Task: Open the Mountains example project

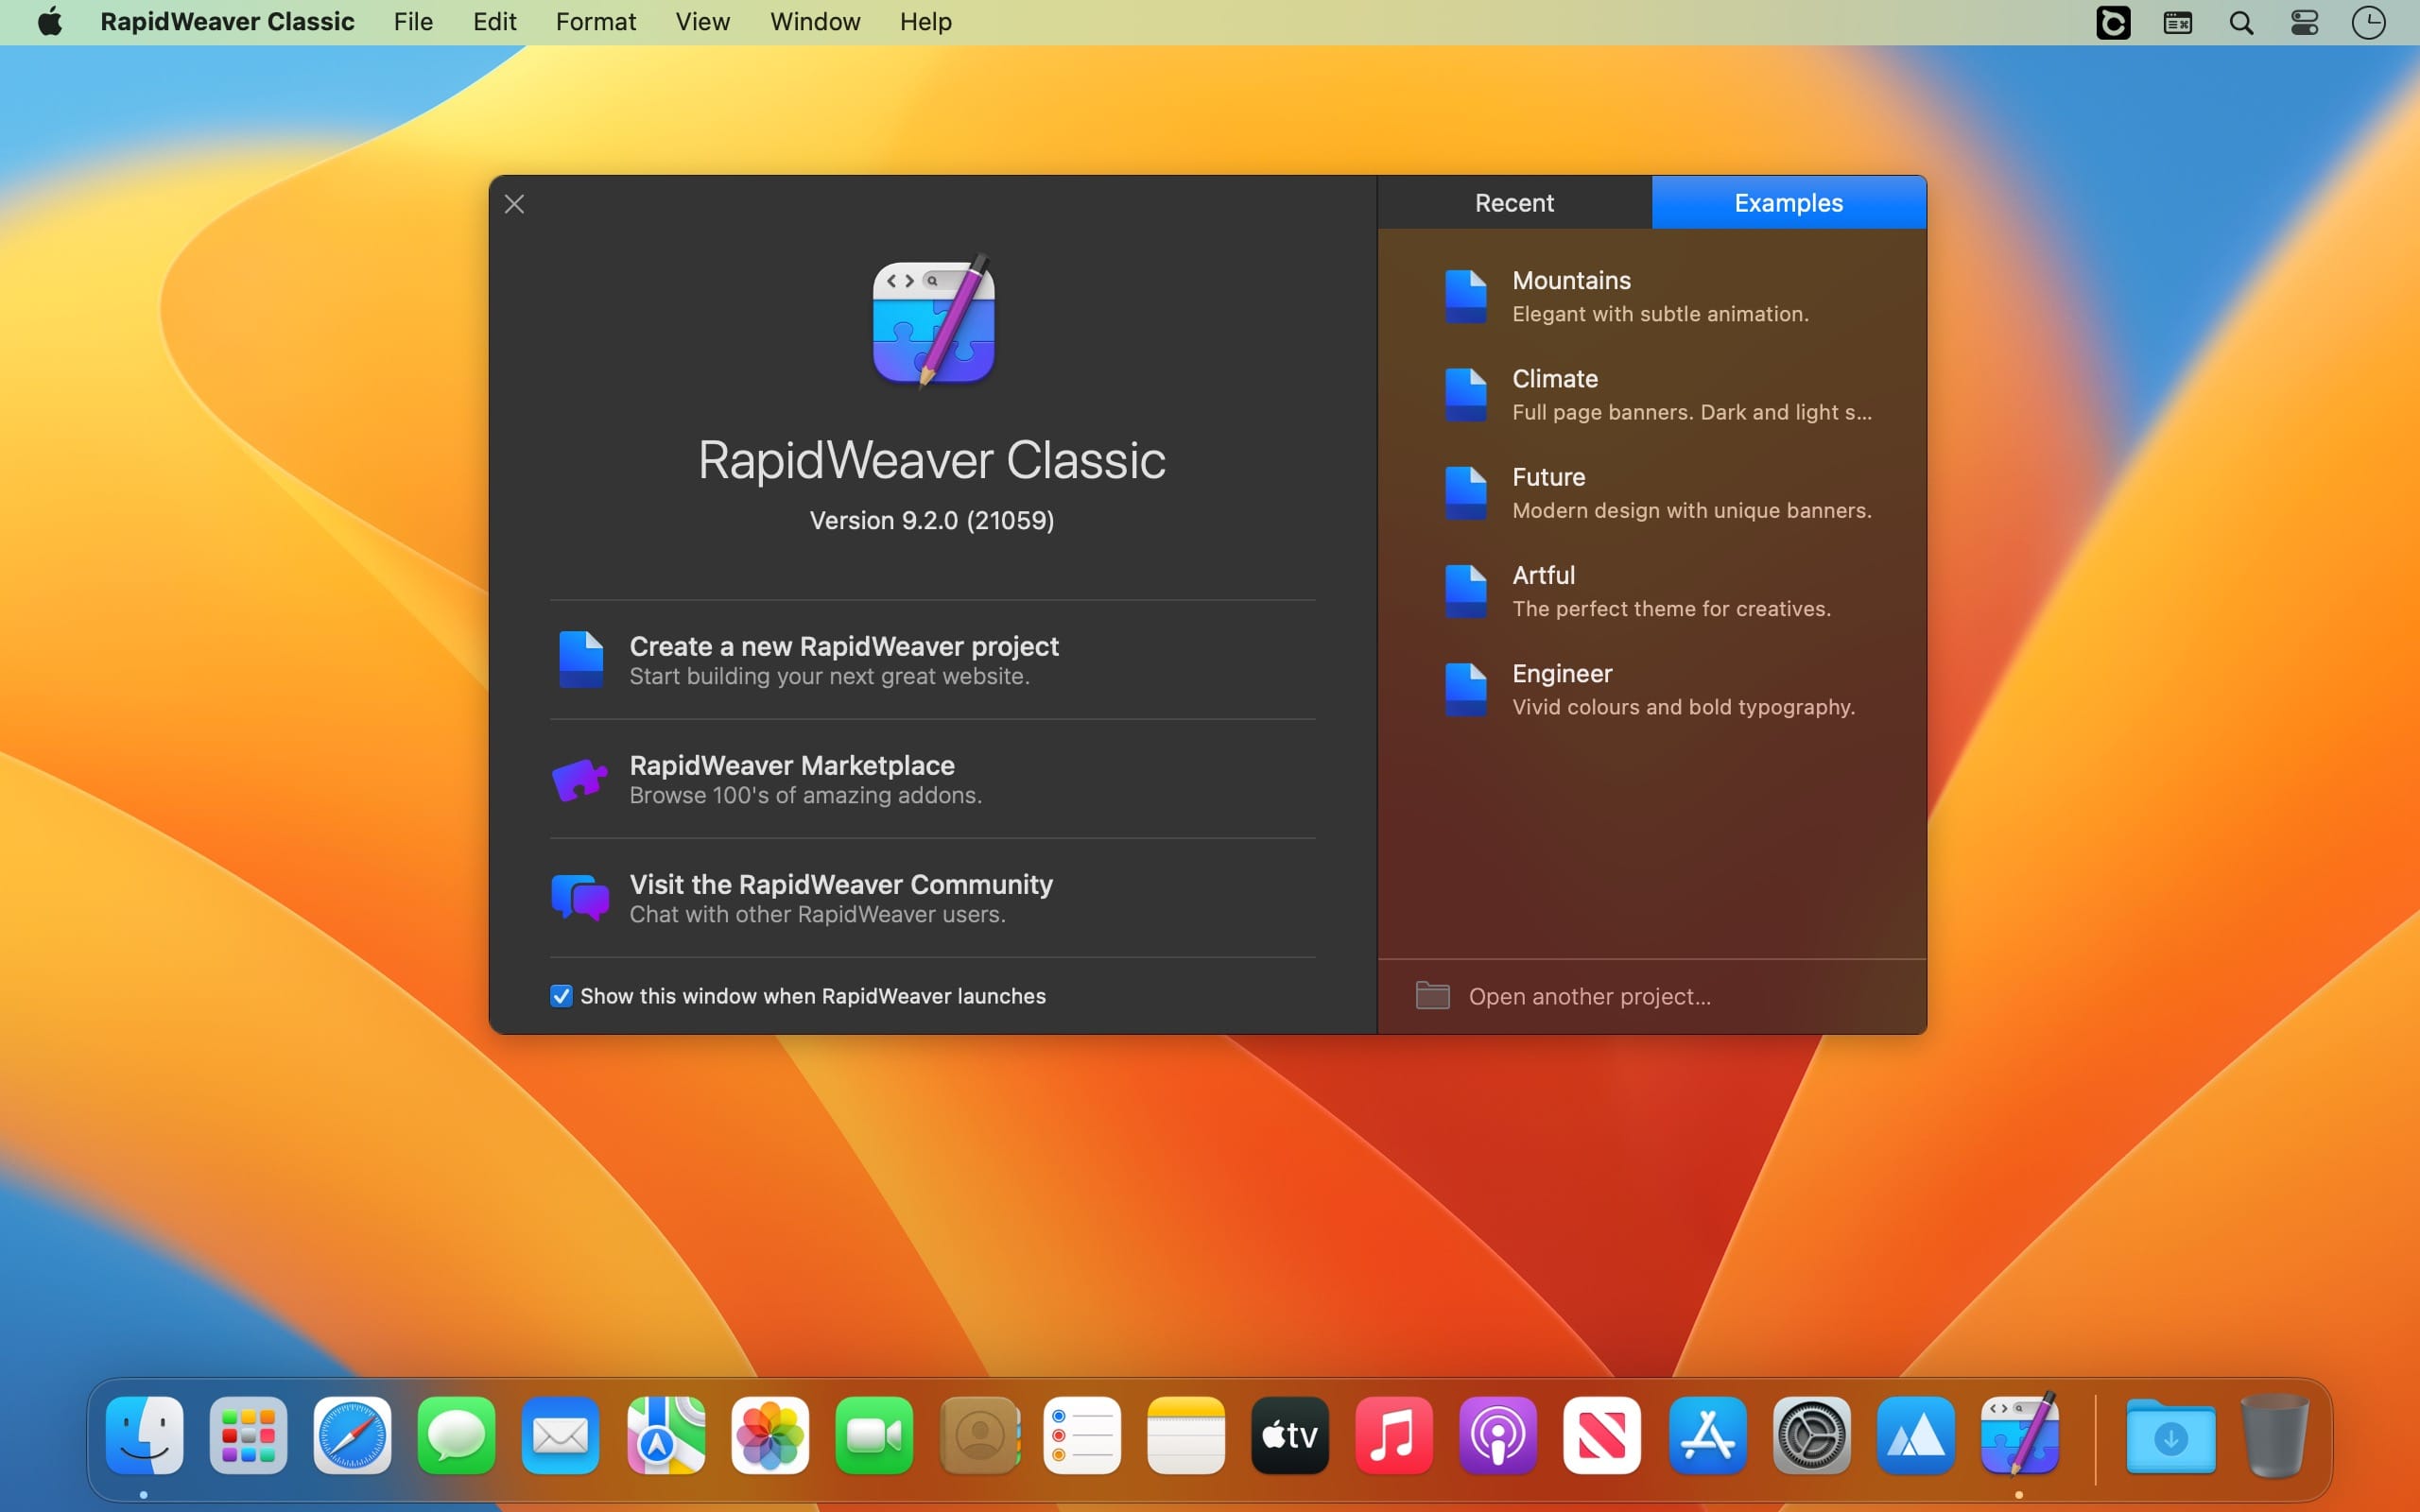Action: pyautogui.click(x=1570, y=281)
